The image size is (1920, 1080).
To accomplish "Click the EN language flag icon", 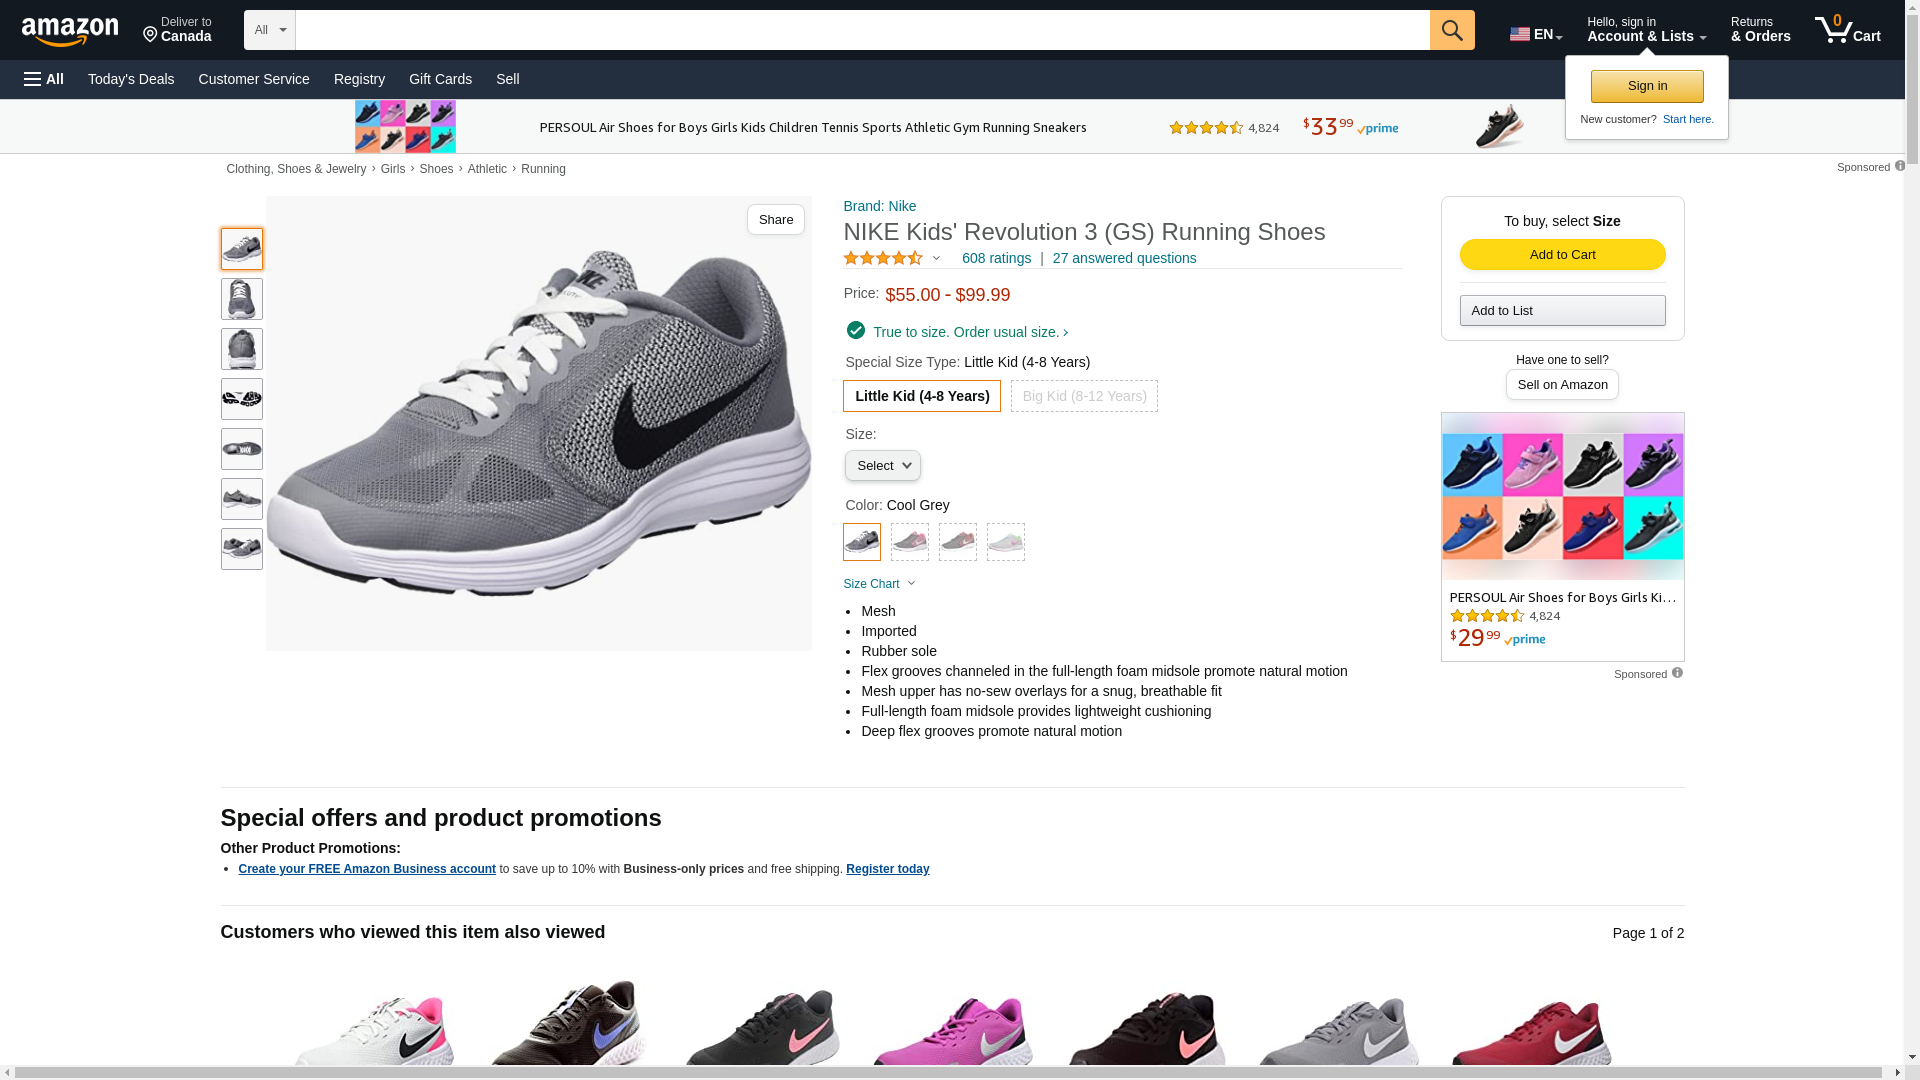I will pyautogui.click(x=1520, y=34).
